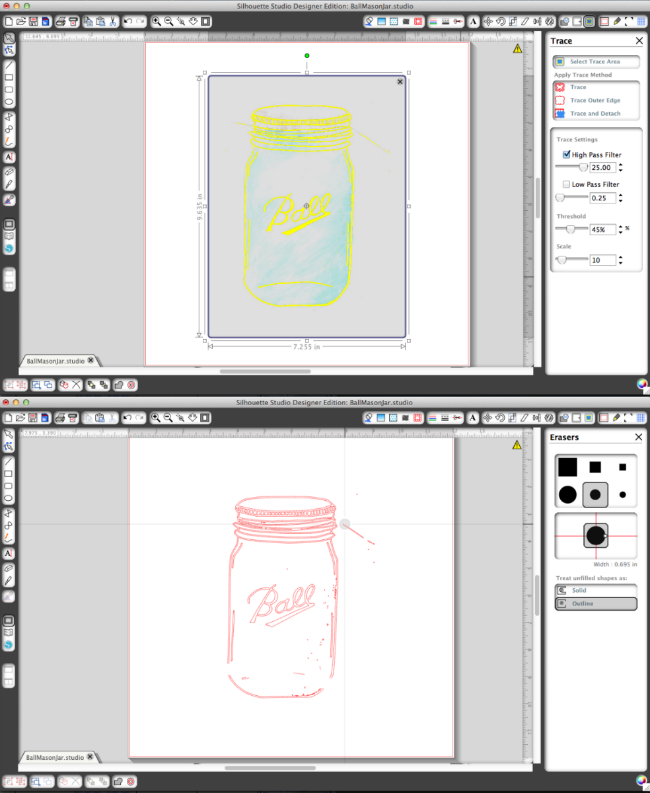
Task: Click High Pass Filter value field 25.00
Action: click(603, 167)
